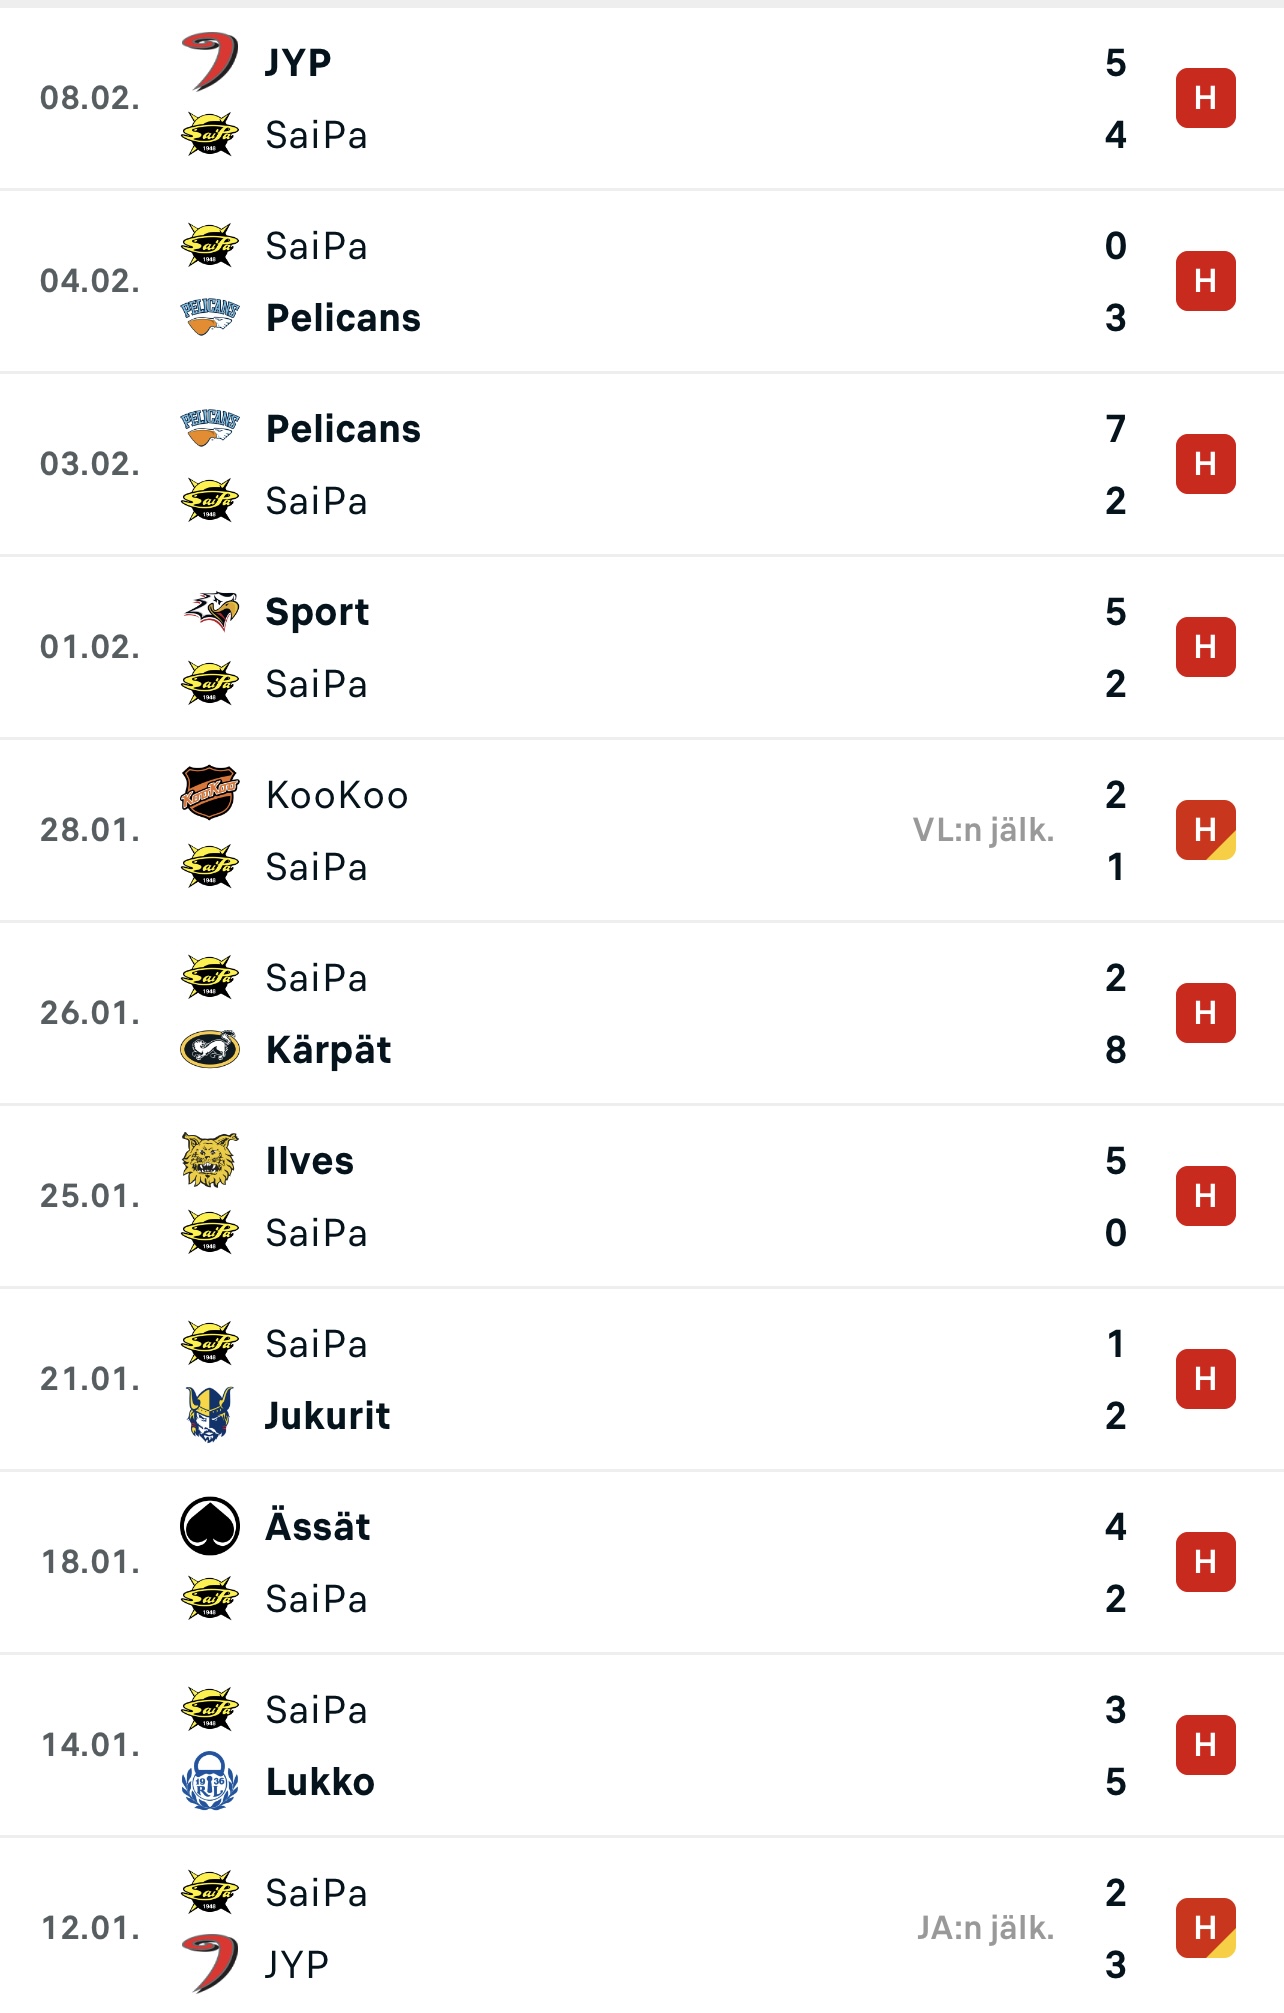Click the H badge for KooKoo overtime loss
The image size is (1284, 2013).
[x=1205, y=830]
